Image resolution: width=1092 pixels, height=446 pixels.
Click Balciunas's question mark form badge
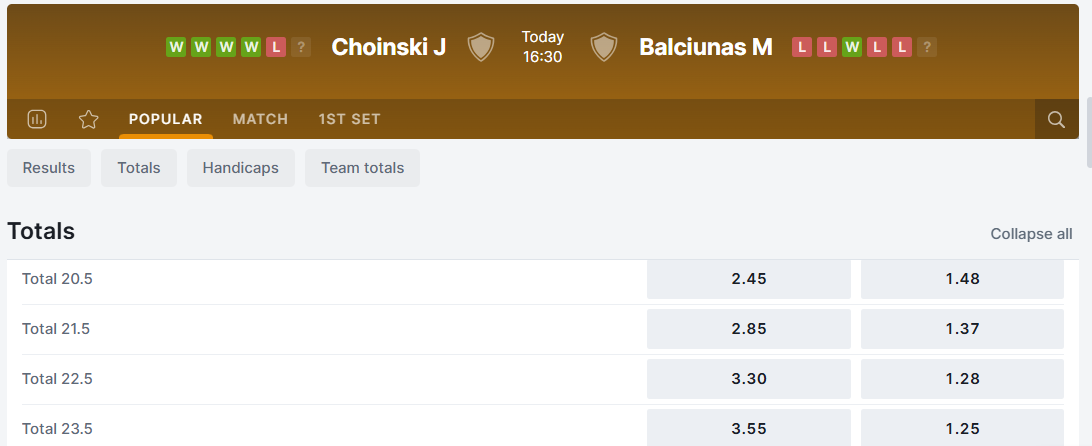[x=927, y=47]
